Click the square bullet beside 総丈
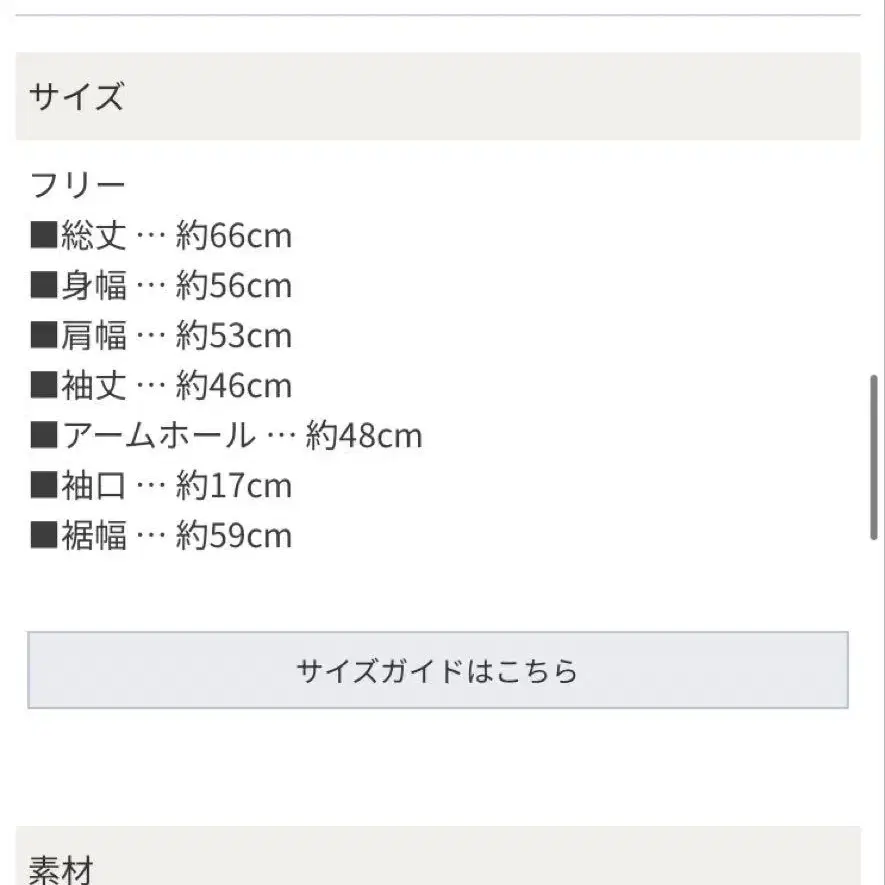This screenshot has height=885, width=885. pyautogui.click(x=43, y=236)
